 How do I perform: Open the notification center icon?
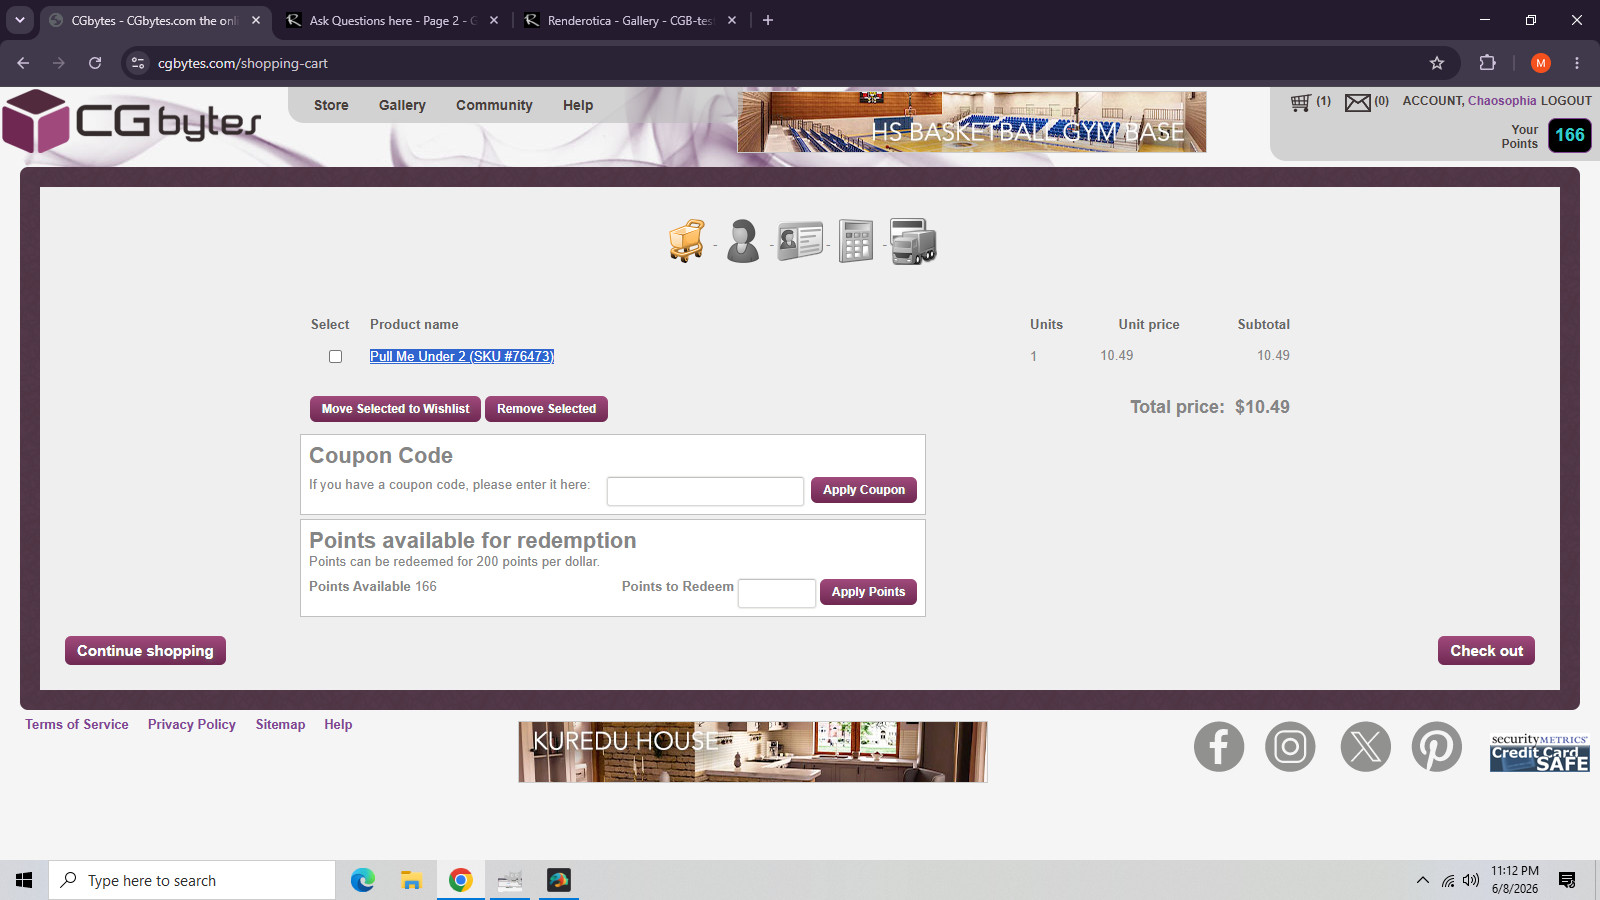click(x=1567, y=880)
